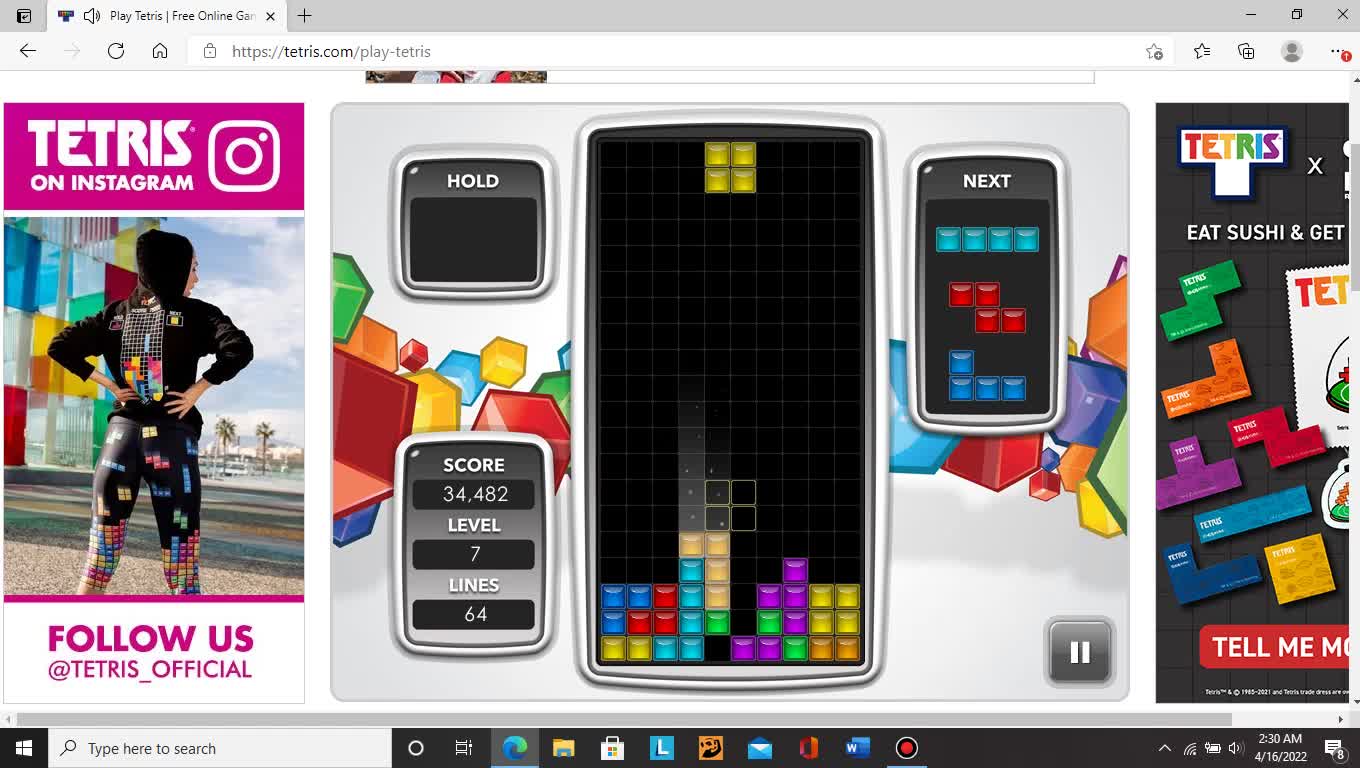Go back in the browser
This screenshot has height=768, width=1360.
pos(28,51)
